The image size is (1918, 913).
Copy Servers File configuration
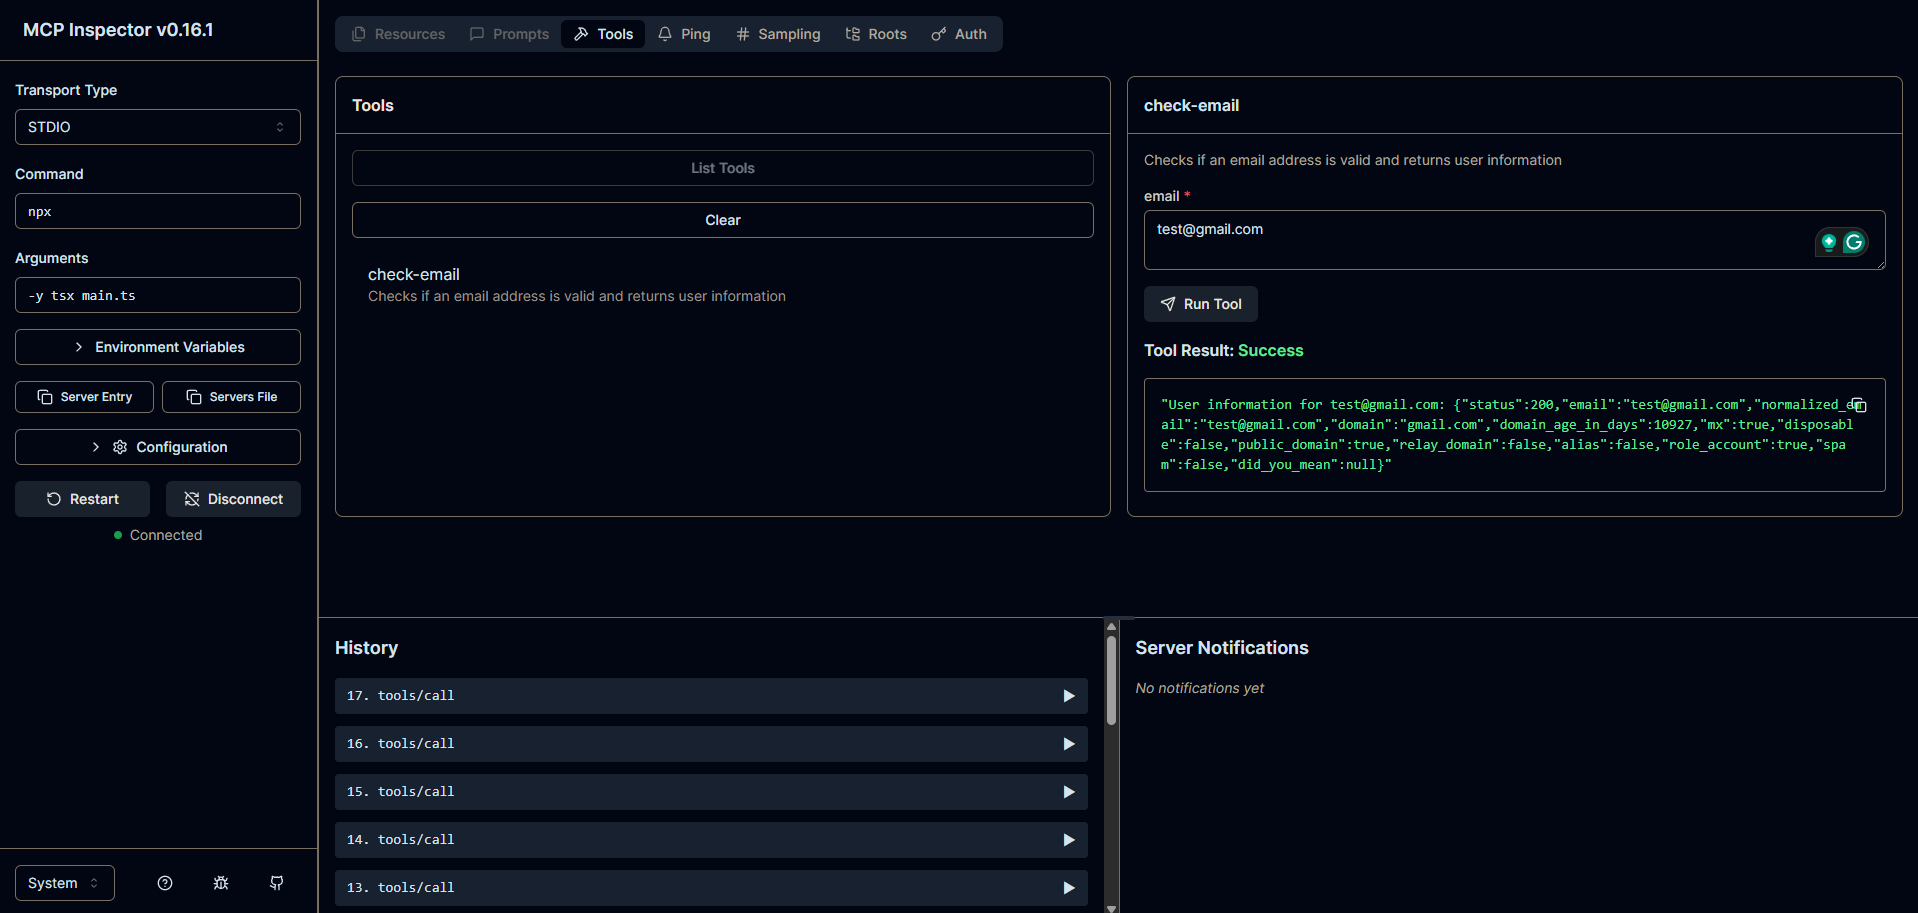[x=231, y=397]
